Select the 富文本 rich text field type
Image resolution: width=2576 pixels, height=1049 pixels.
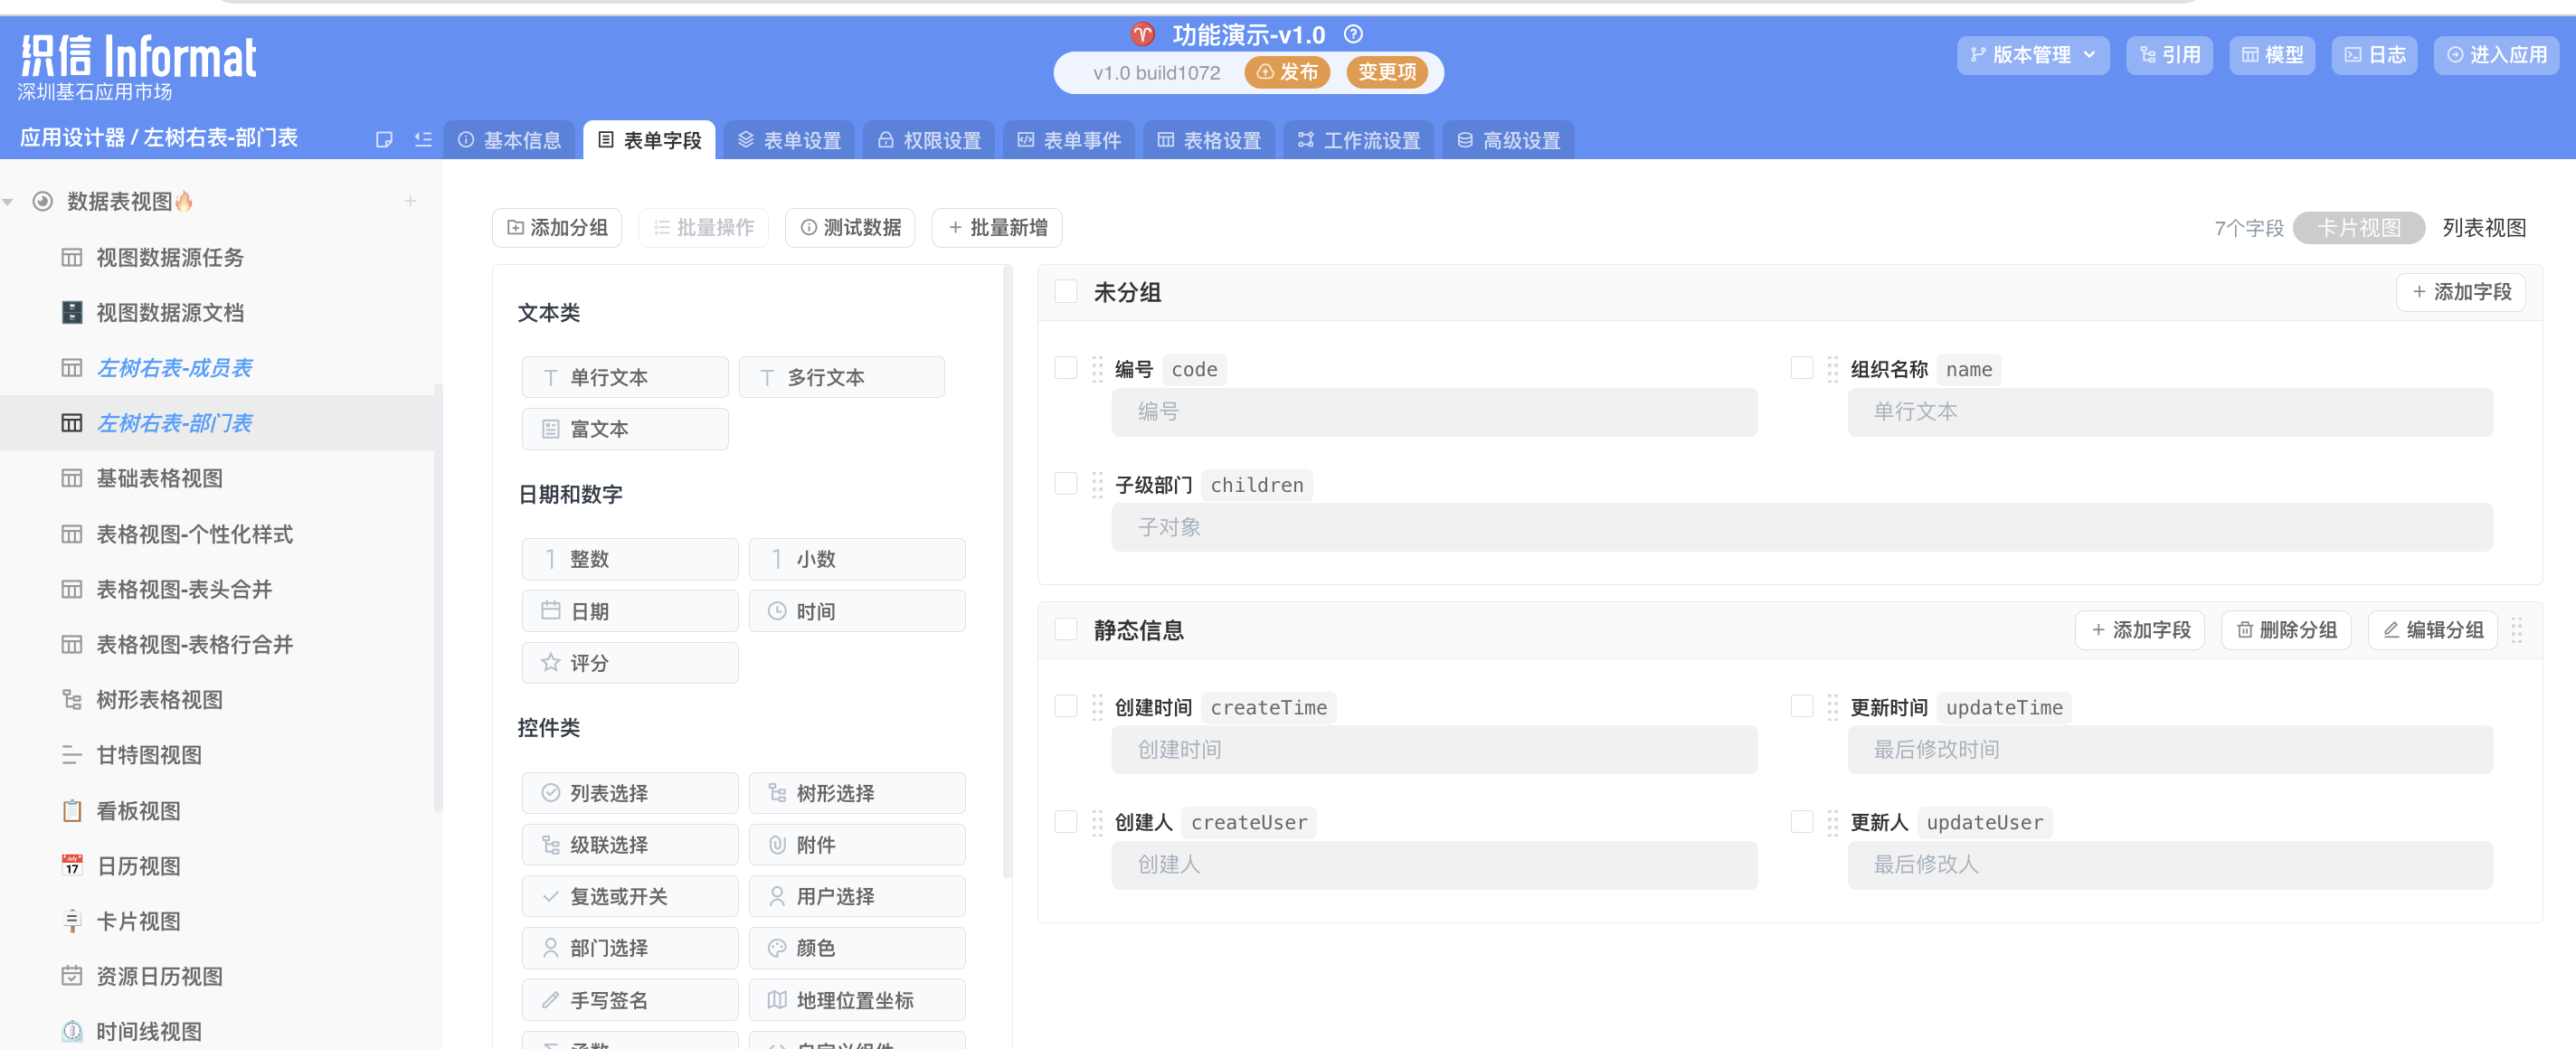(x=623, y=429)
